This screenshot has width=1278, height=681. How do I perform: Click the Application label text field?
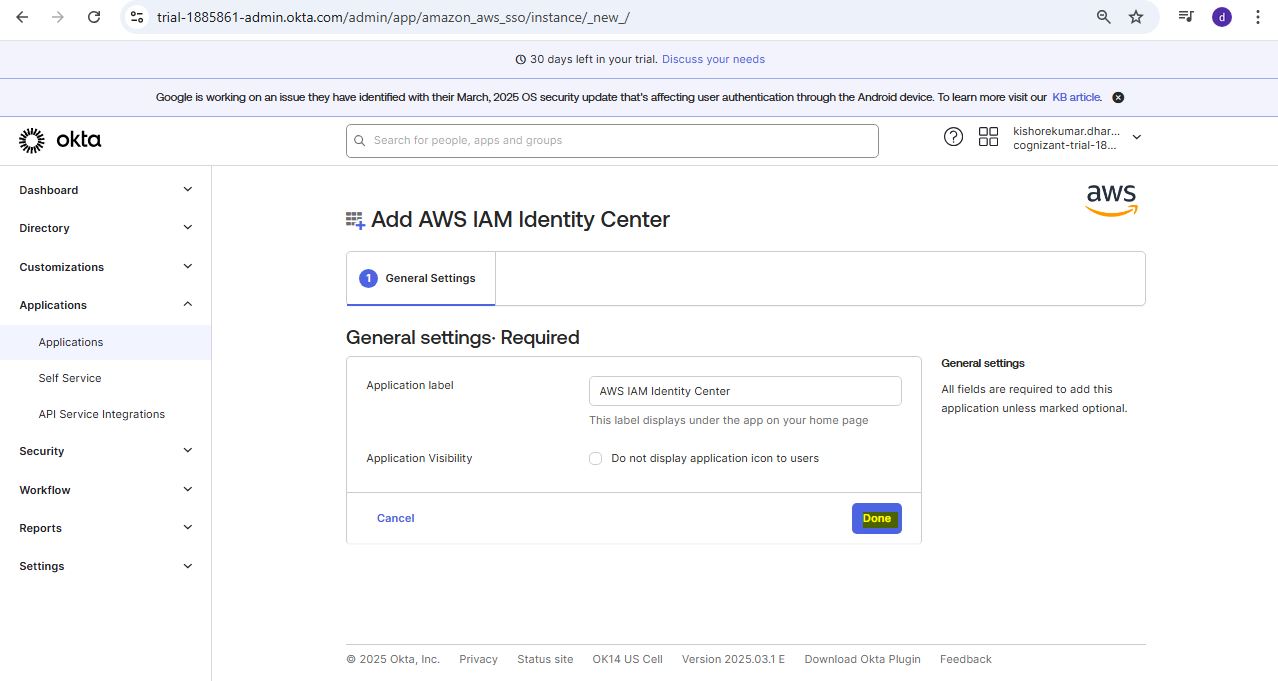745,391
